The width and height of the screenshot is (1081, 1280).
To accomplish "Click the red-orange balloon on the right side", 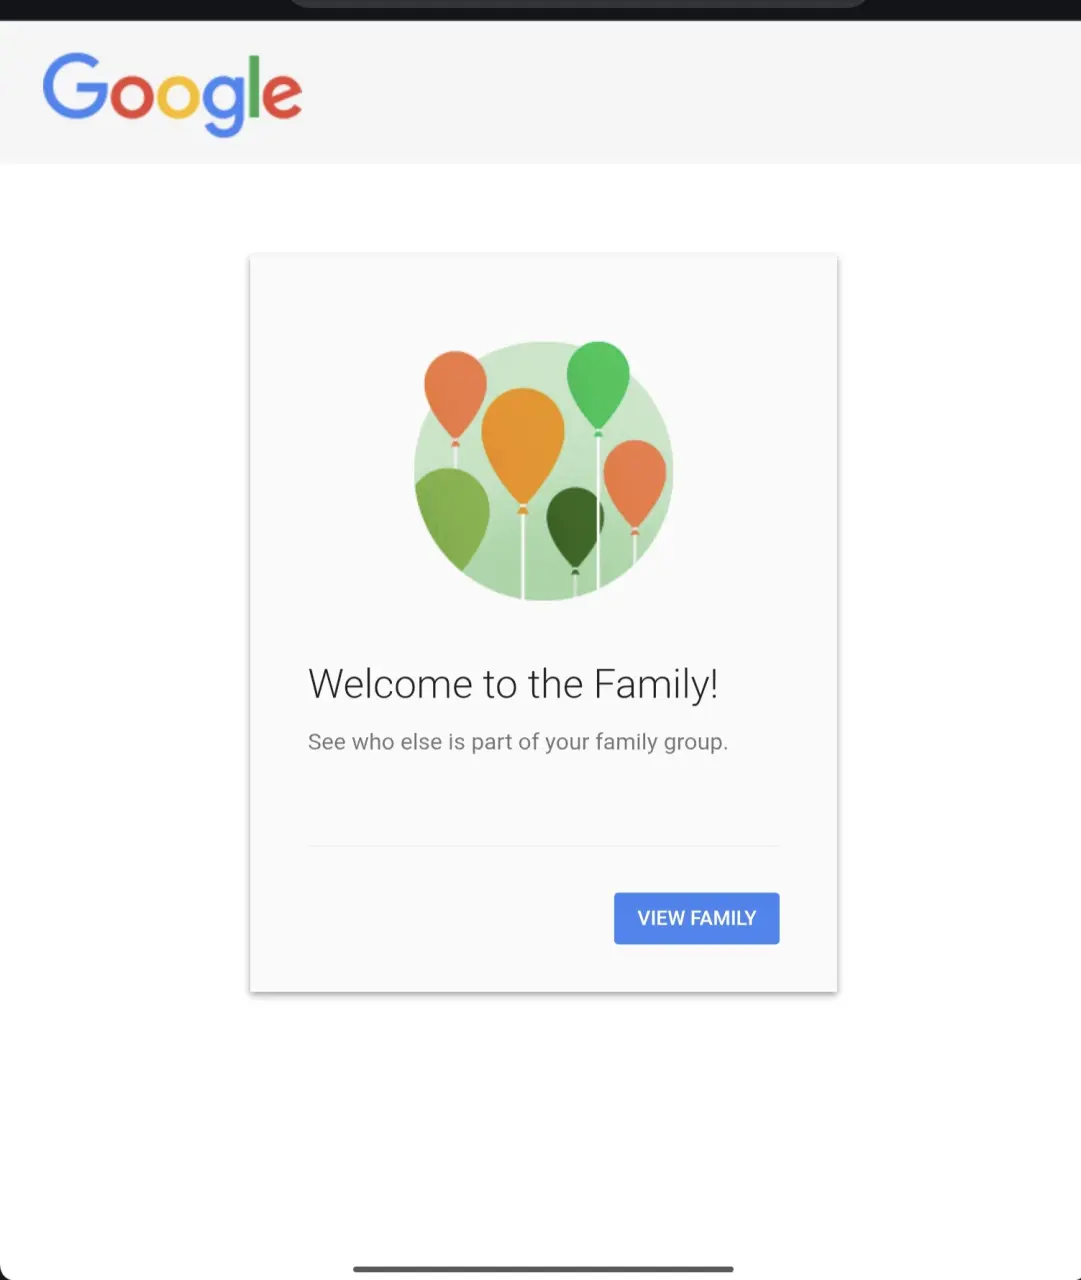I will (635, 484).
